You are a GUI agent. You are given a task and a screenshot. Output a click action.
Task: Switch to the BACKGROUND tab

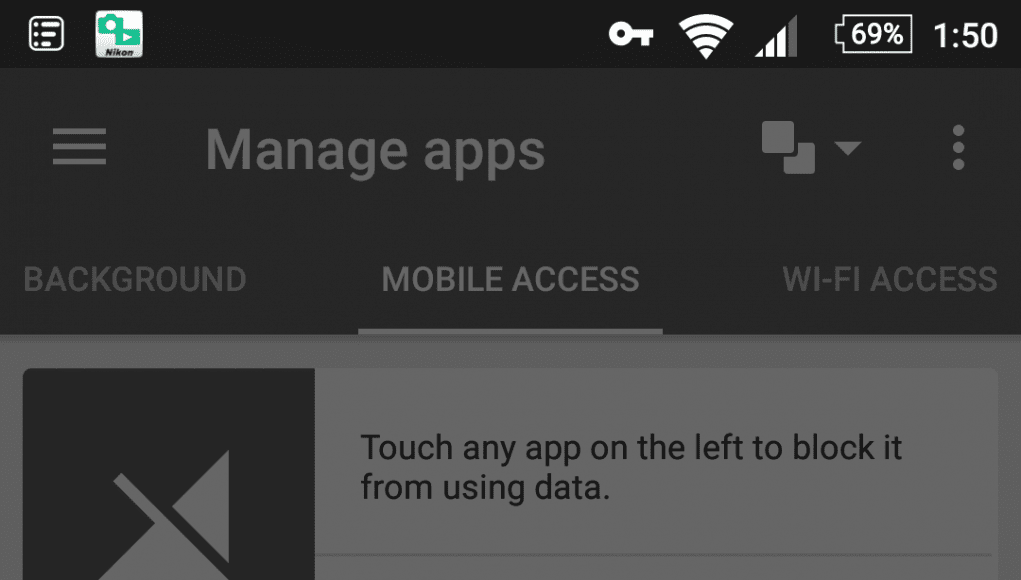(135, 279)
